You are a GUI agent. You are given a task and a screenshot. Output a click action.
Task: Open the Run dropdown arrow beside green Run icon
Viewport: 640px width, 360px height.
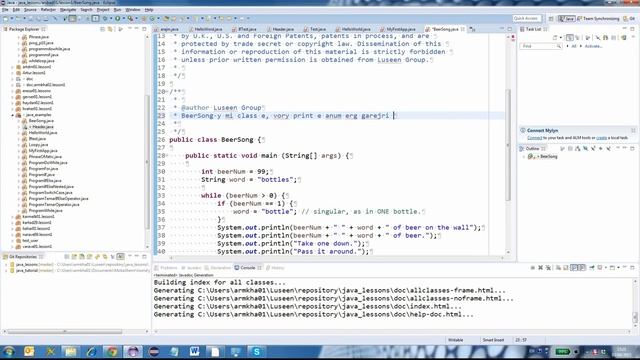[123, 18]
